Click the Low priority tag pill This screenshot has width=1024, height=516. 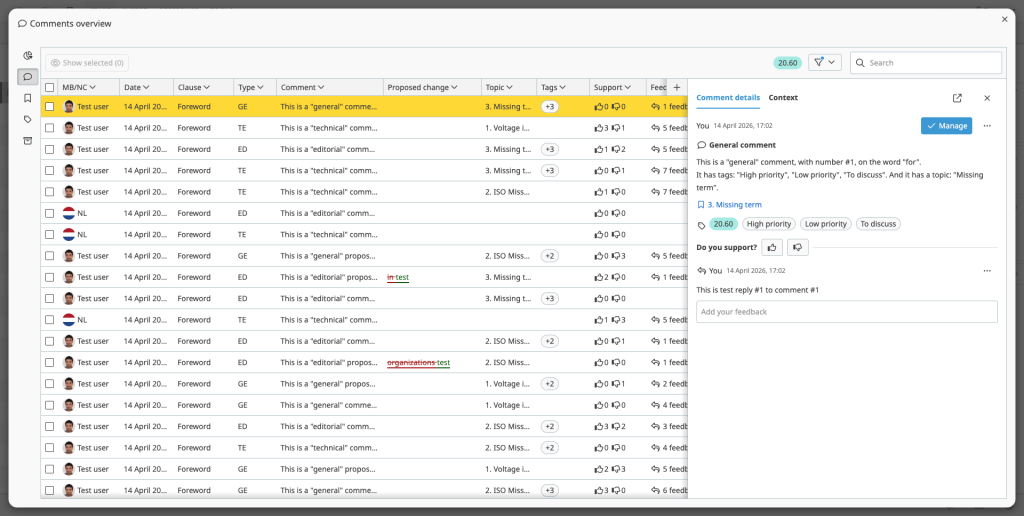pyautogui.click(x=825, y=224)
